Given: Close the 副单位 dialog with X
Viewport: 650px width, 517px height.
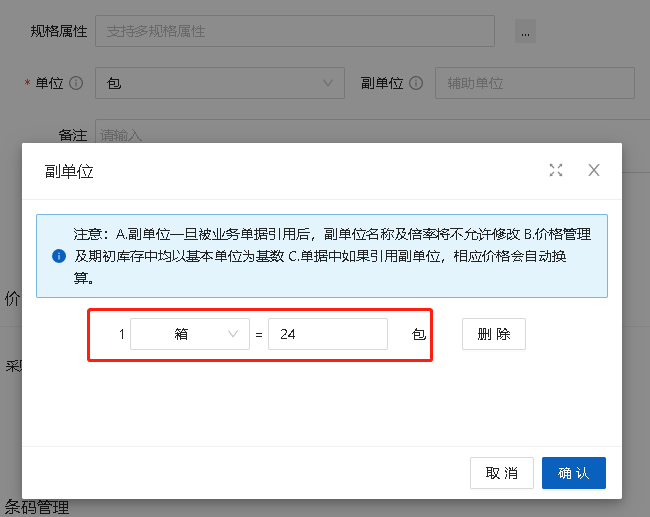Looking at the screenshot, I should [x=594, y=170].
